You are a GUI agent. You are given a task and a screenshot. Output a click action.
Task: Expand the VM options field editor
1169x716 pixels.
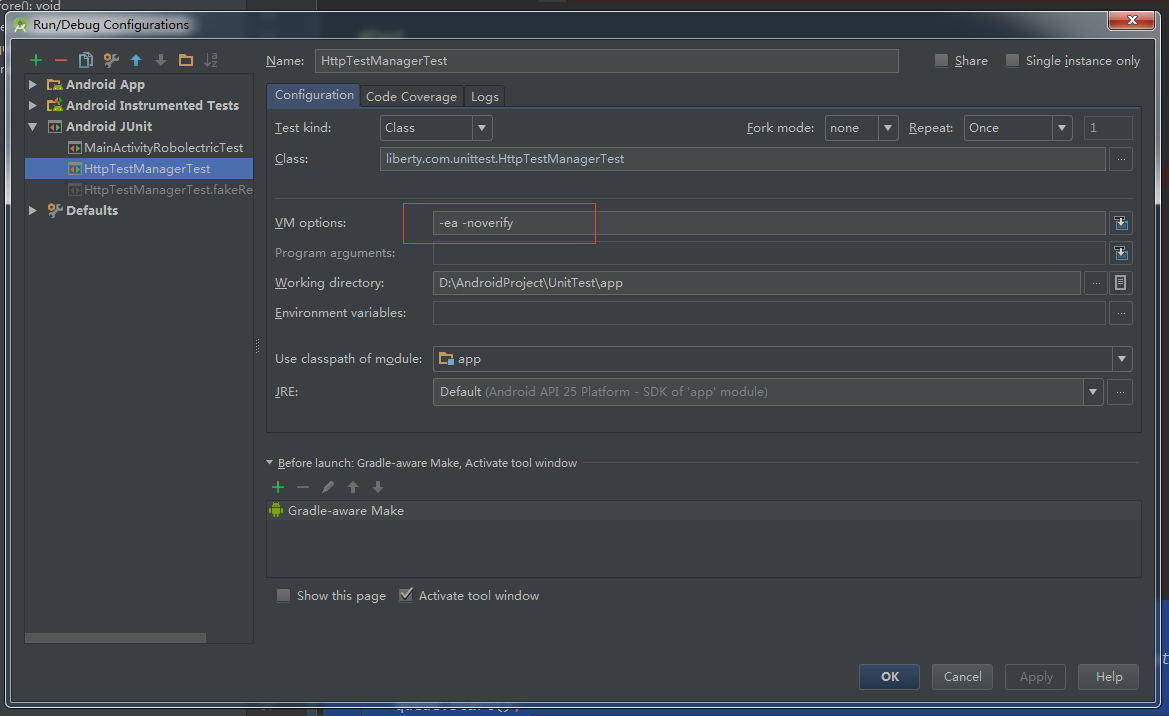[x=1121, y=223]
